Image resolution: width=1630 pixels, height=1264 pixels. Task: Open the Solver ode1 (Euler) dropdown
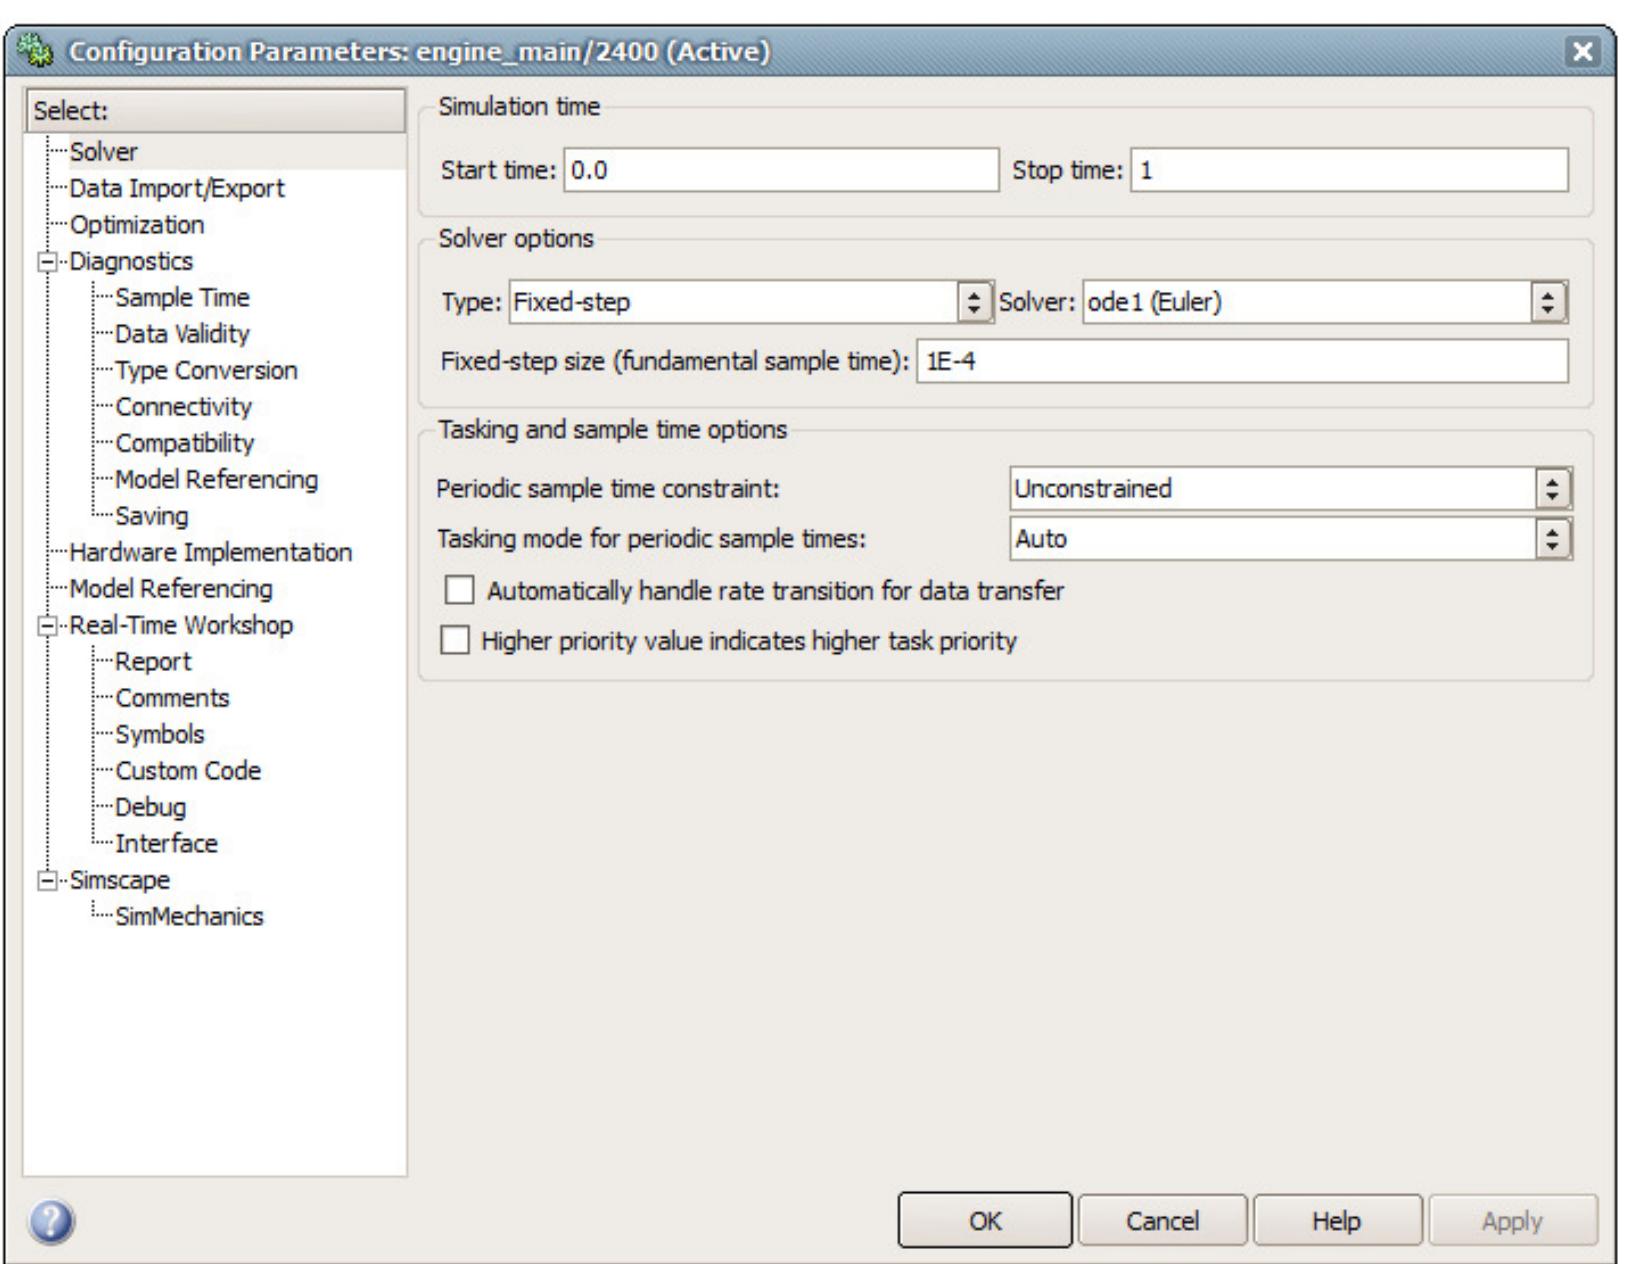(x=1326, y=302)
